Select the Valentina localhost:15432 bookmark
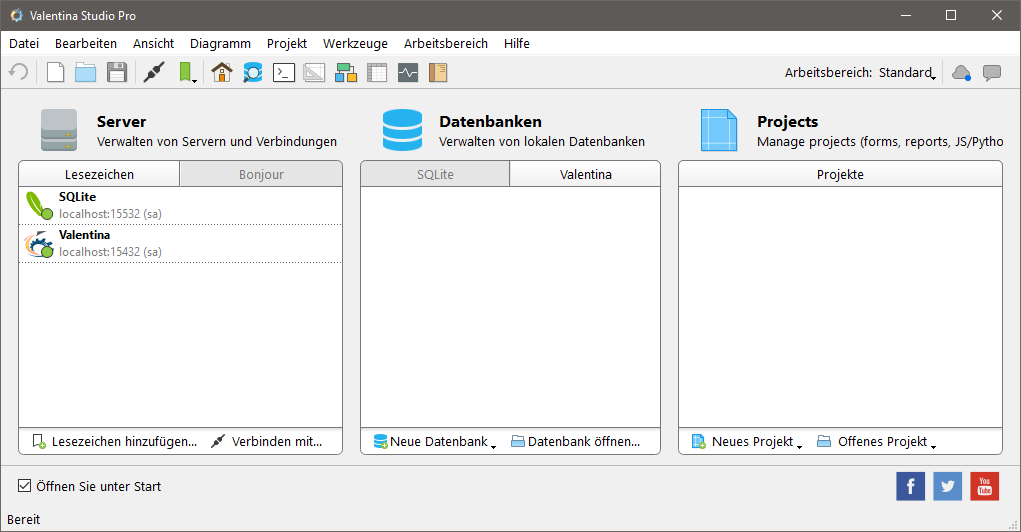Image resolution: width=1021 pixels, height=532 pixels. (x=180, y=244)
